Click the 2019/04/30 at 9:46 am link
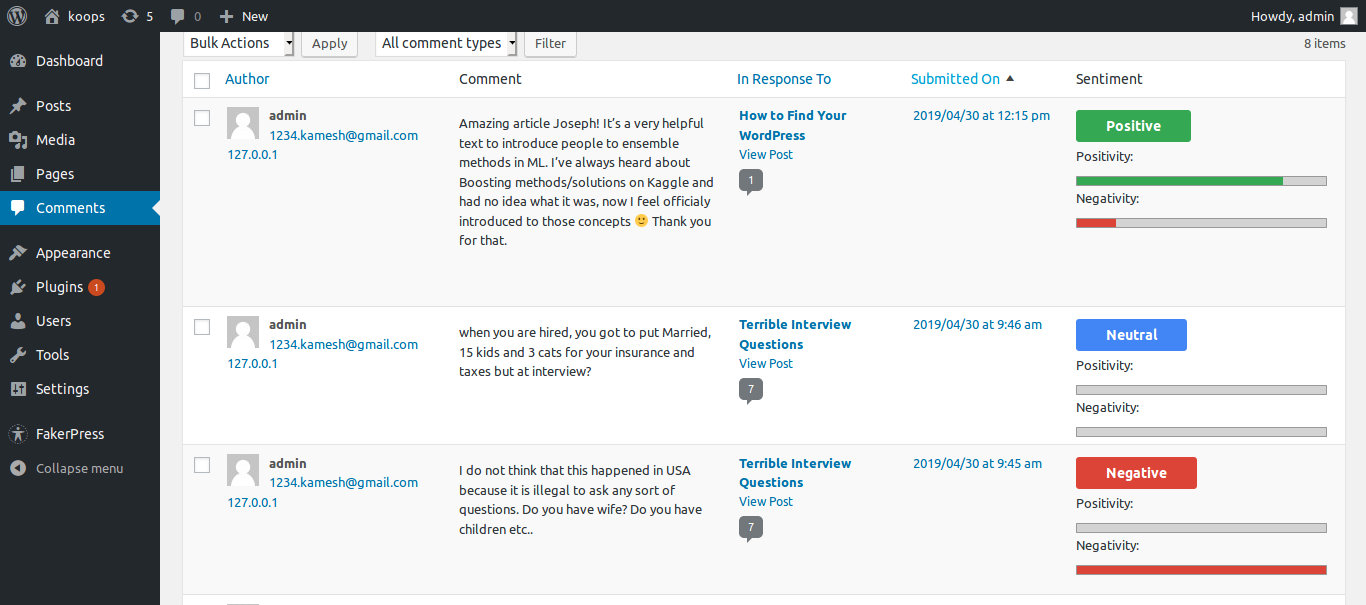Screen dimensions: 1366x605 977,324
